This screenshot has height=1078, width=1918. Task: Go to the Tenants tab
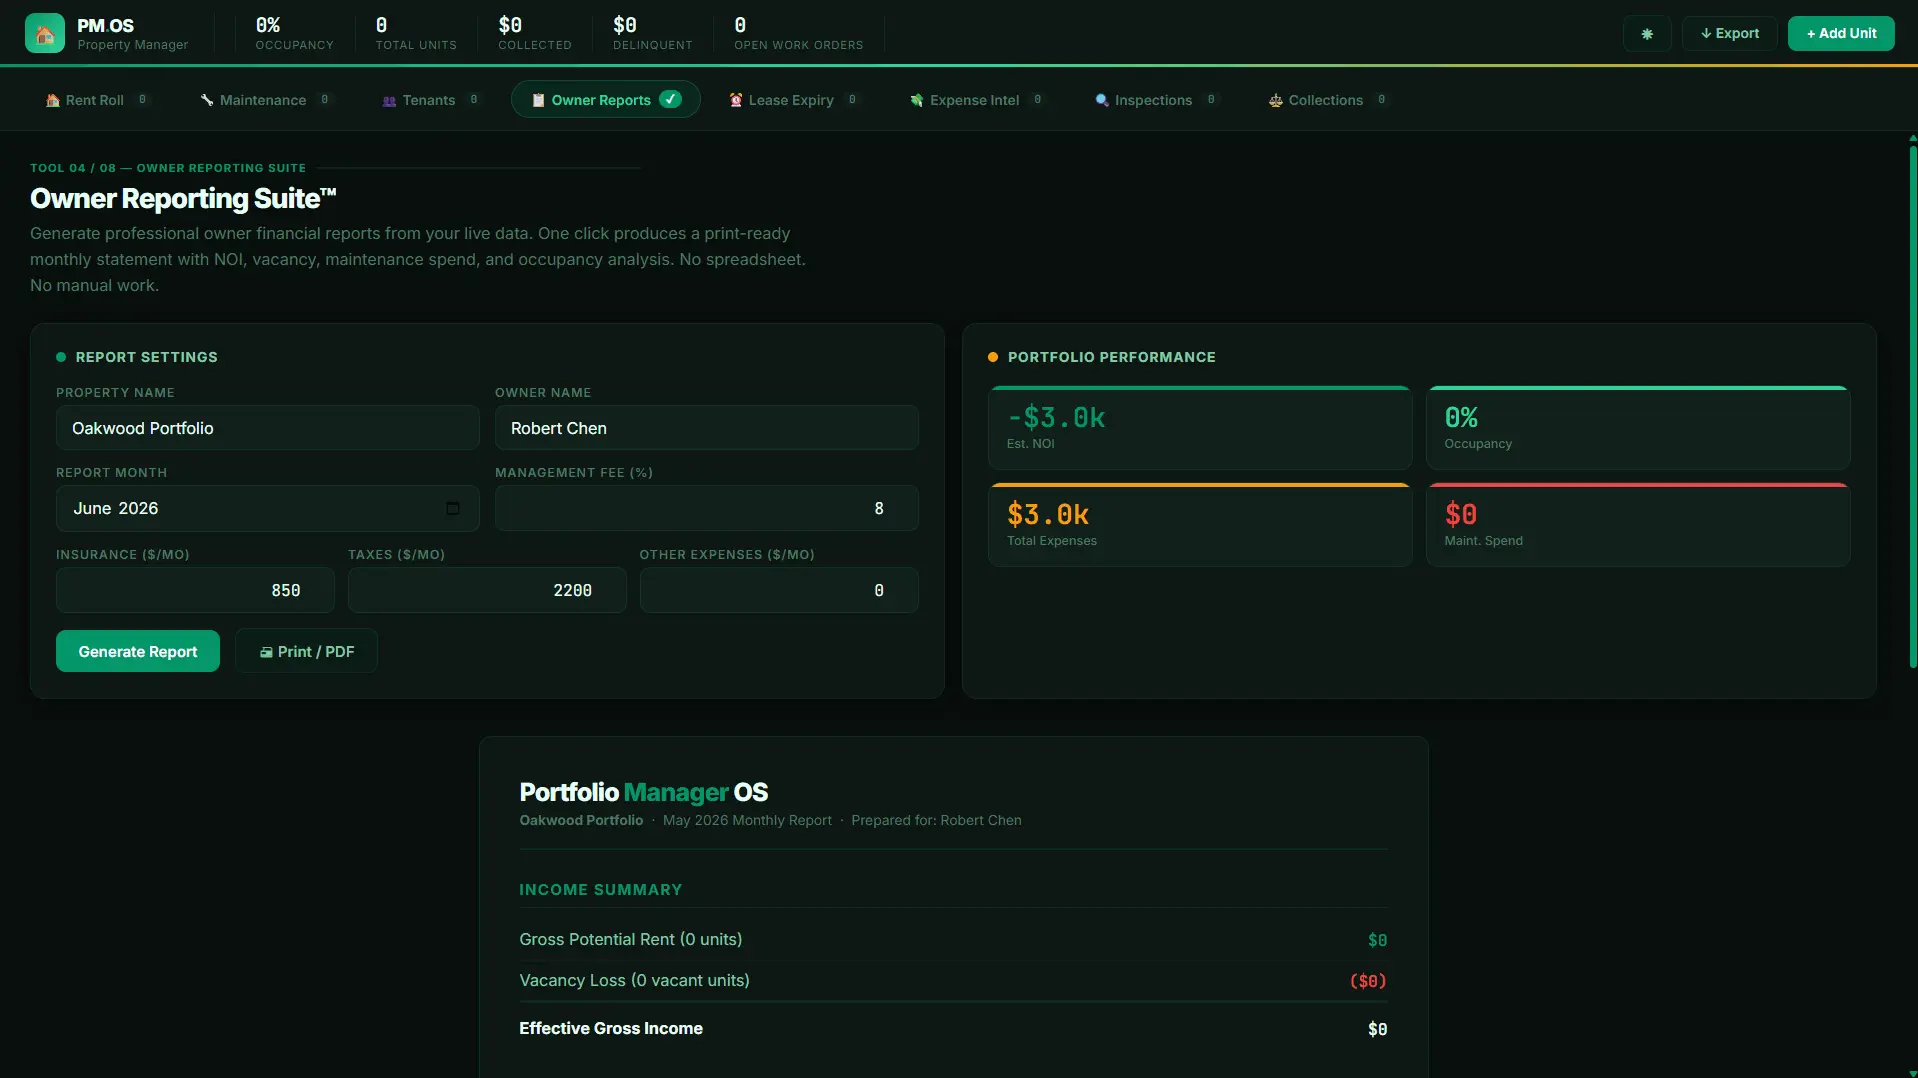431,100
